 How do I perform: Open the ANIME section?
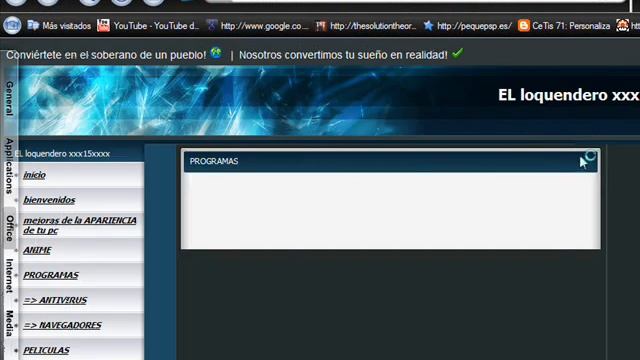(x=37, y=250)
